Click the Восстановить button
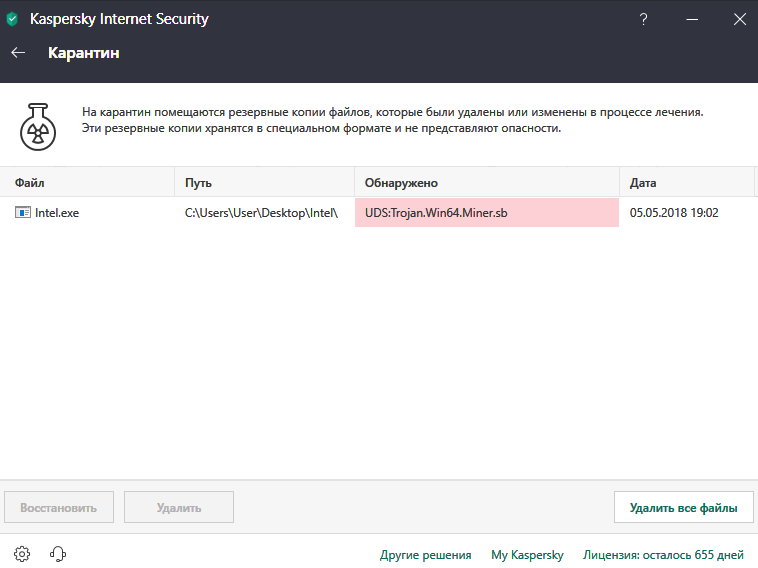The width and height of the screenshot is (758, 568). (59, 508)
